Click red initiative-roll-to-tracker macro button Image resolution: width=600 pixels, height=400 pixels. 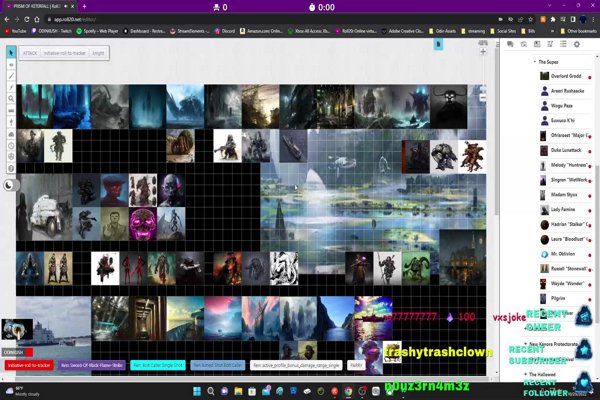pos(29,365)
